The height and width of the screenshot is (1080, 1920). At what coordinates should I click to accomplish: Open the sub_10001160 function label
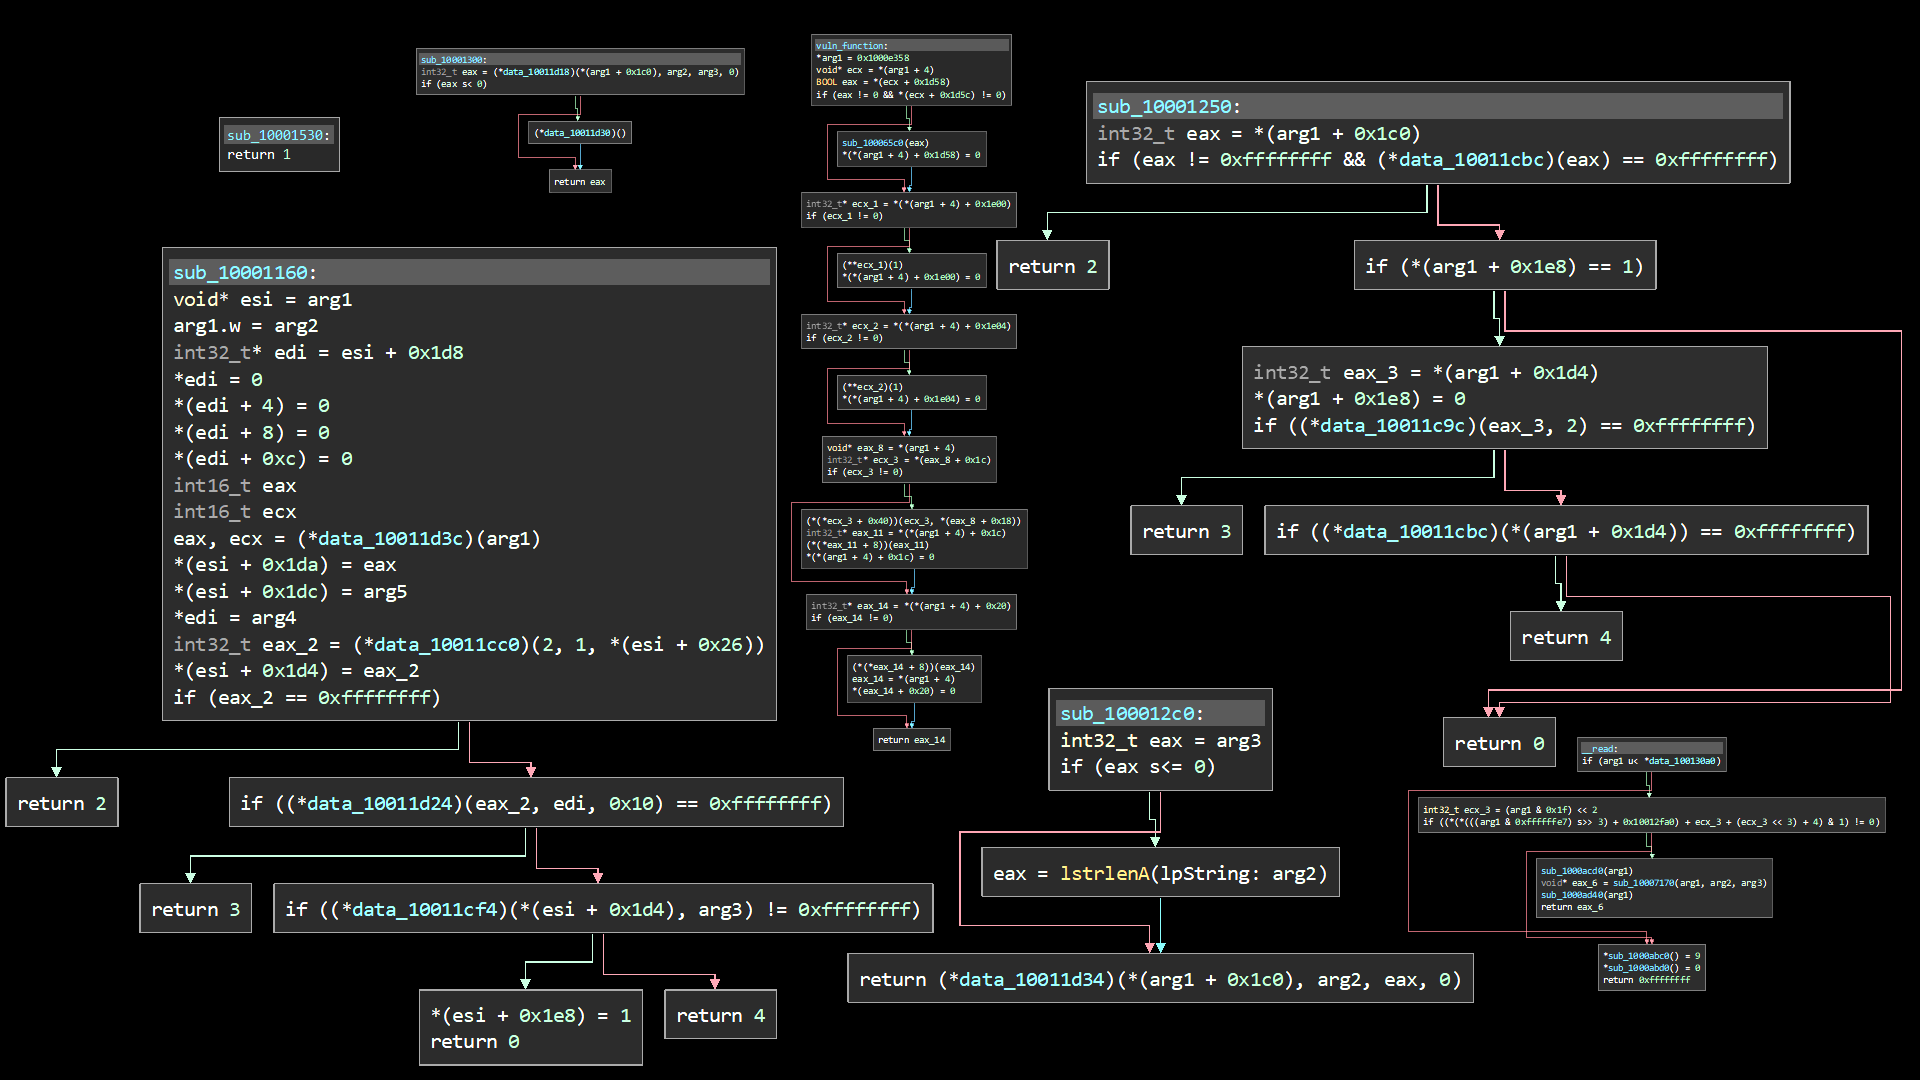(x=243, y=272)
